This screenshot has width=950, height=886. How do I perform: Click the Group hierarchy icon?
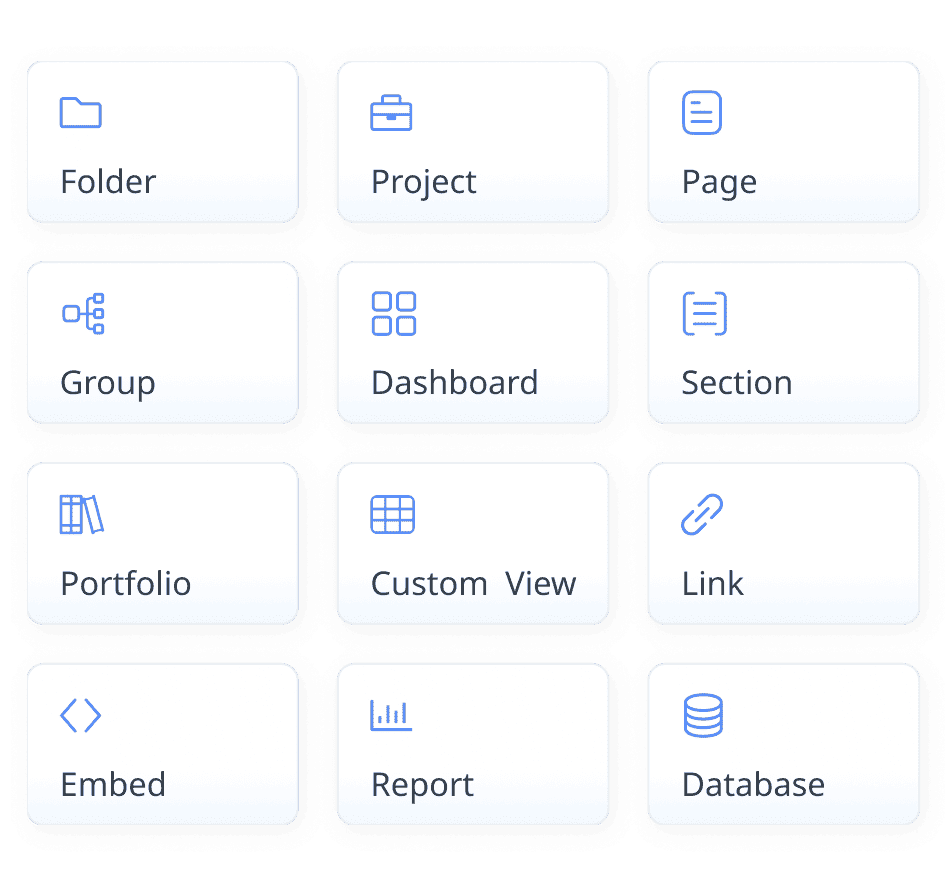(83, 314)
